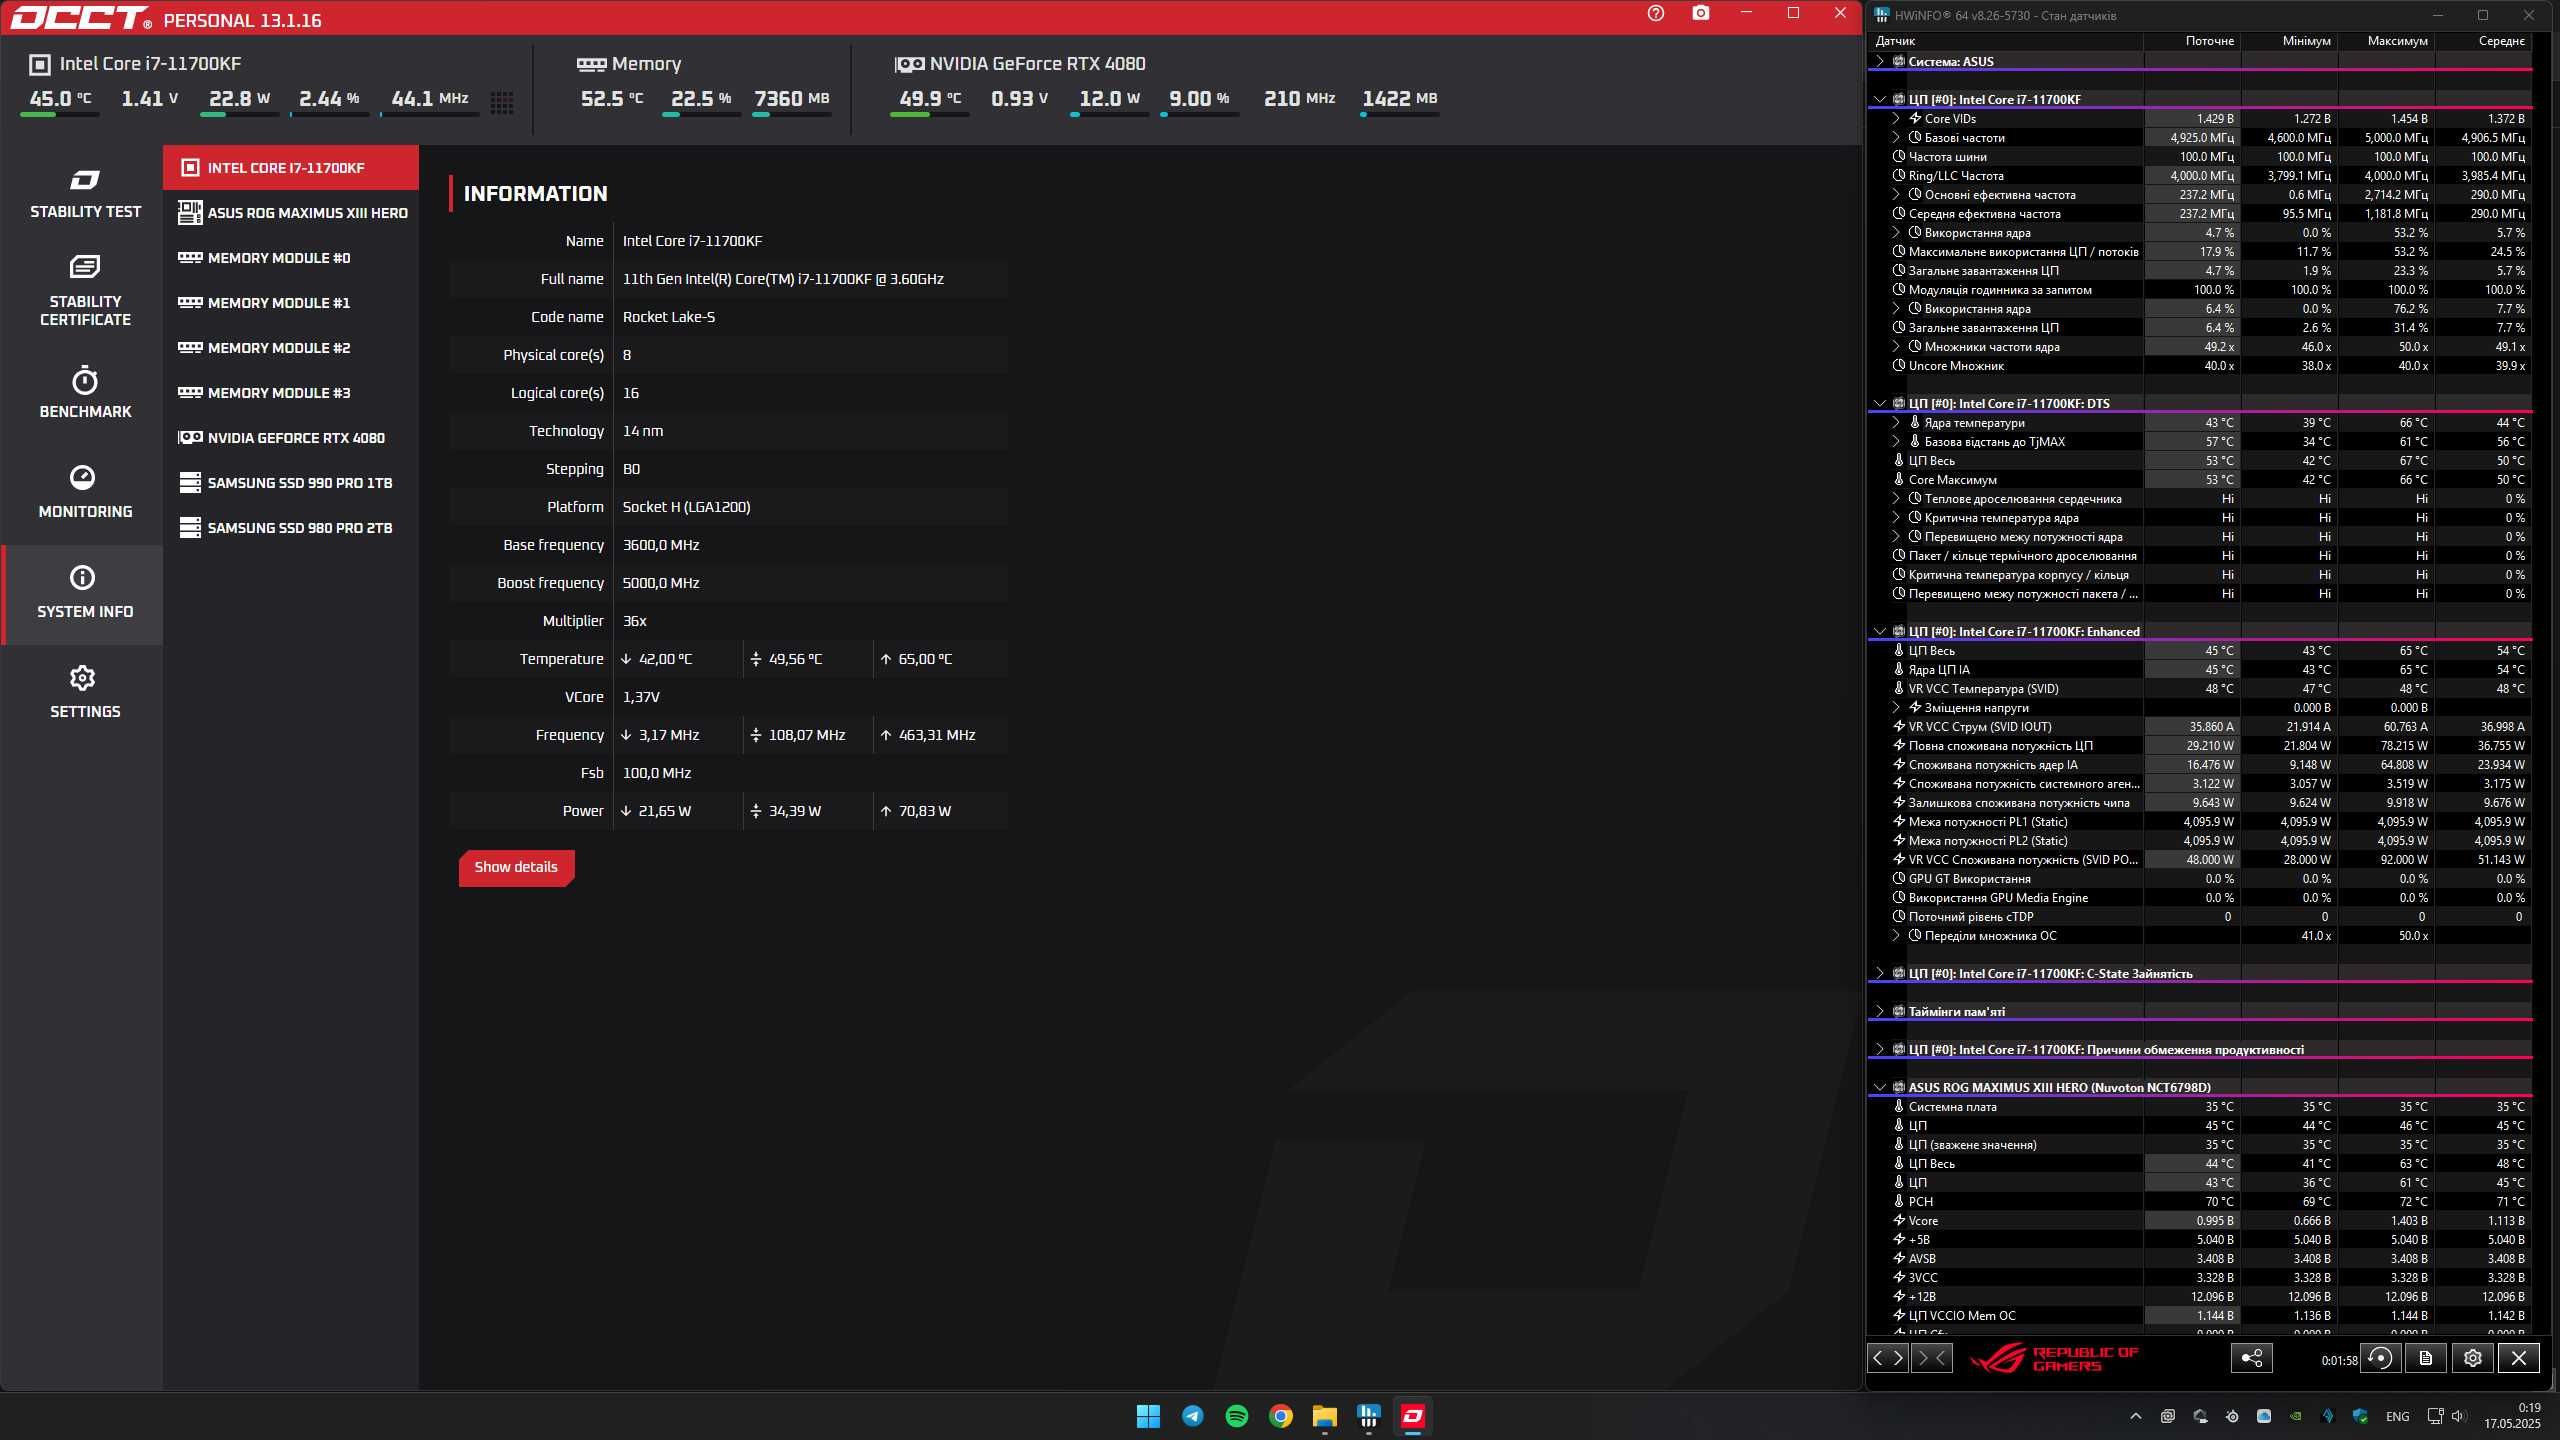This screenshot has height=1440, width=2560.
Task: Open File Explorer from the taskbar
Action: click(1324, 1416)
